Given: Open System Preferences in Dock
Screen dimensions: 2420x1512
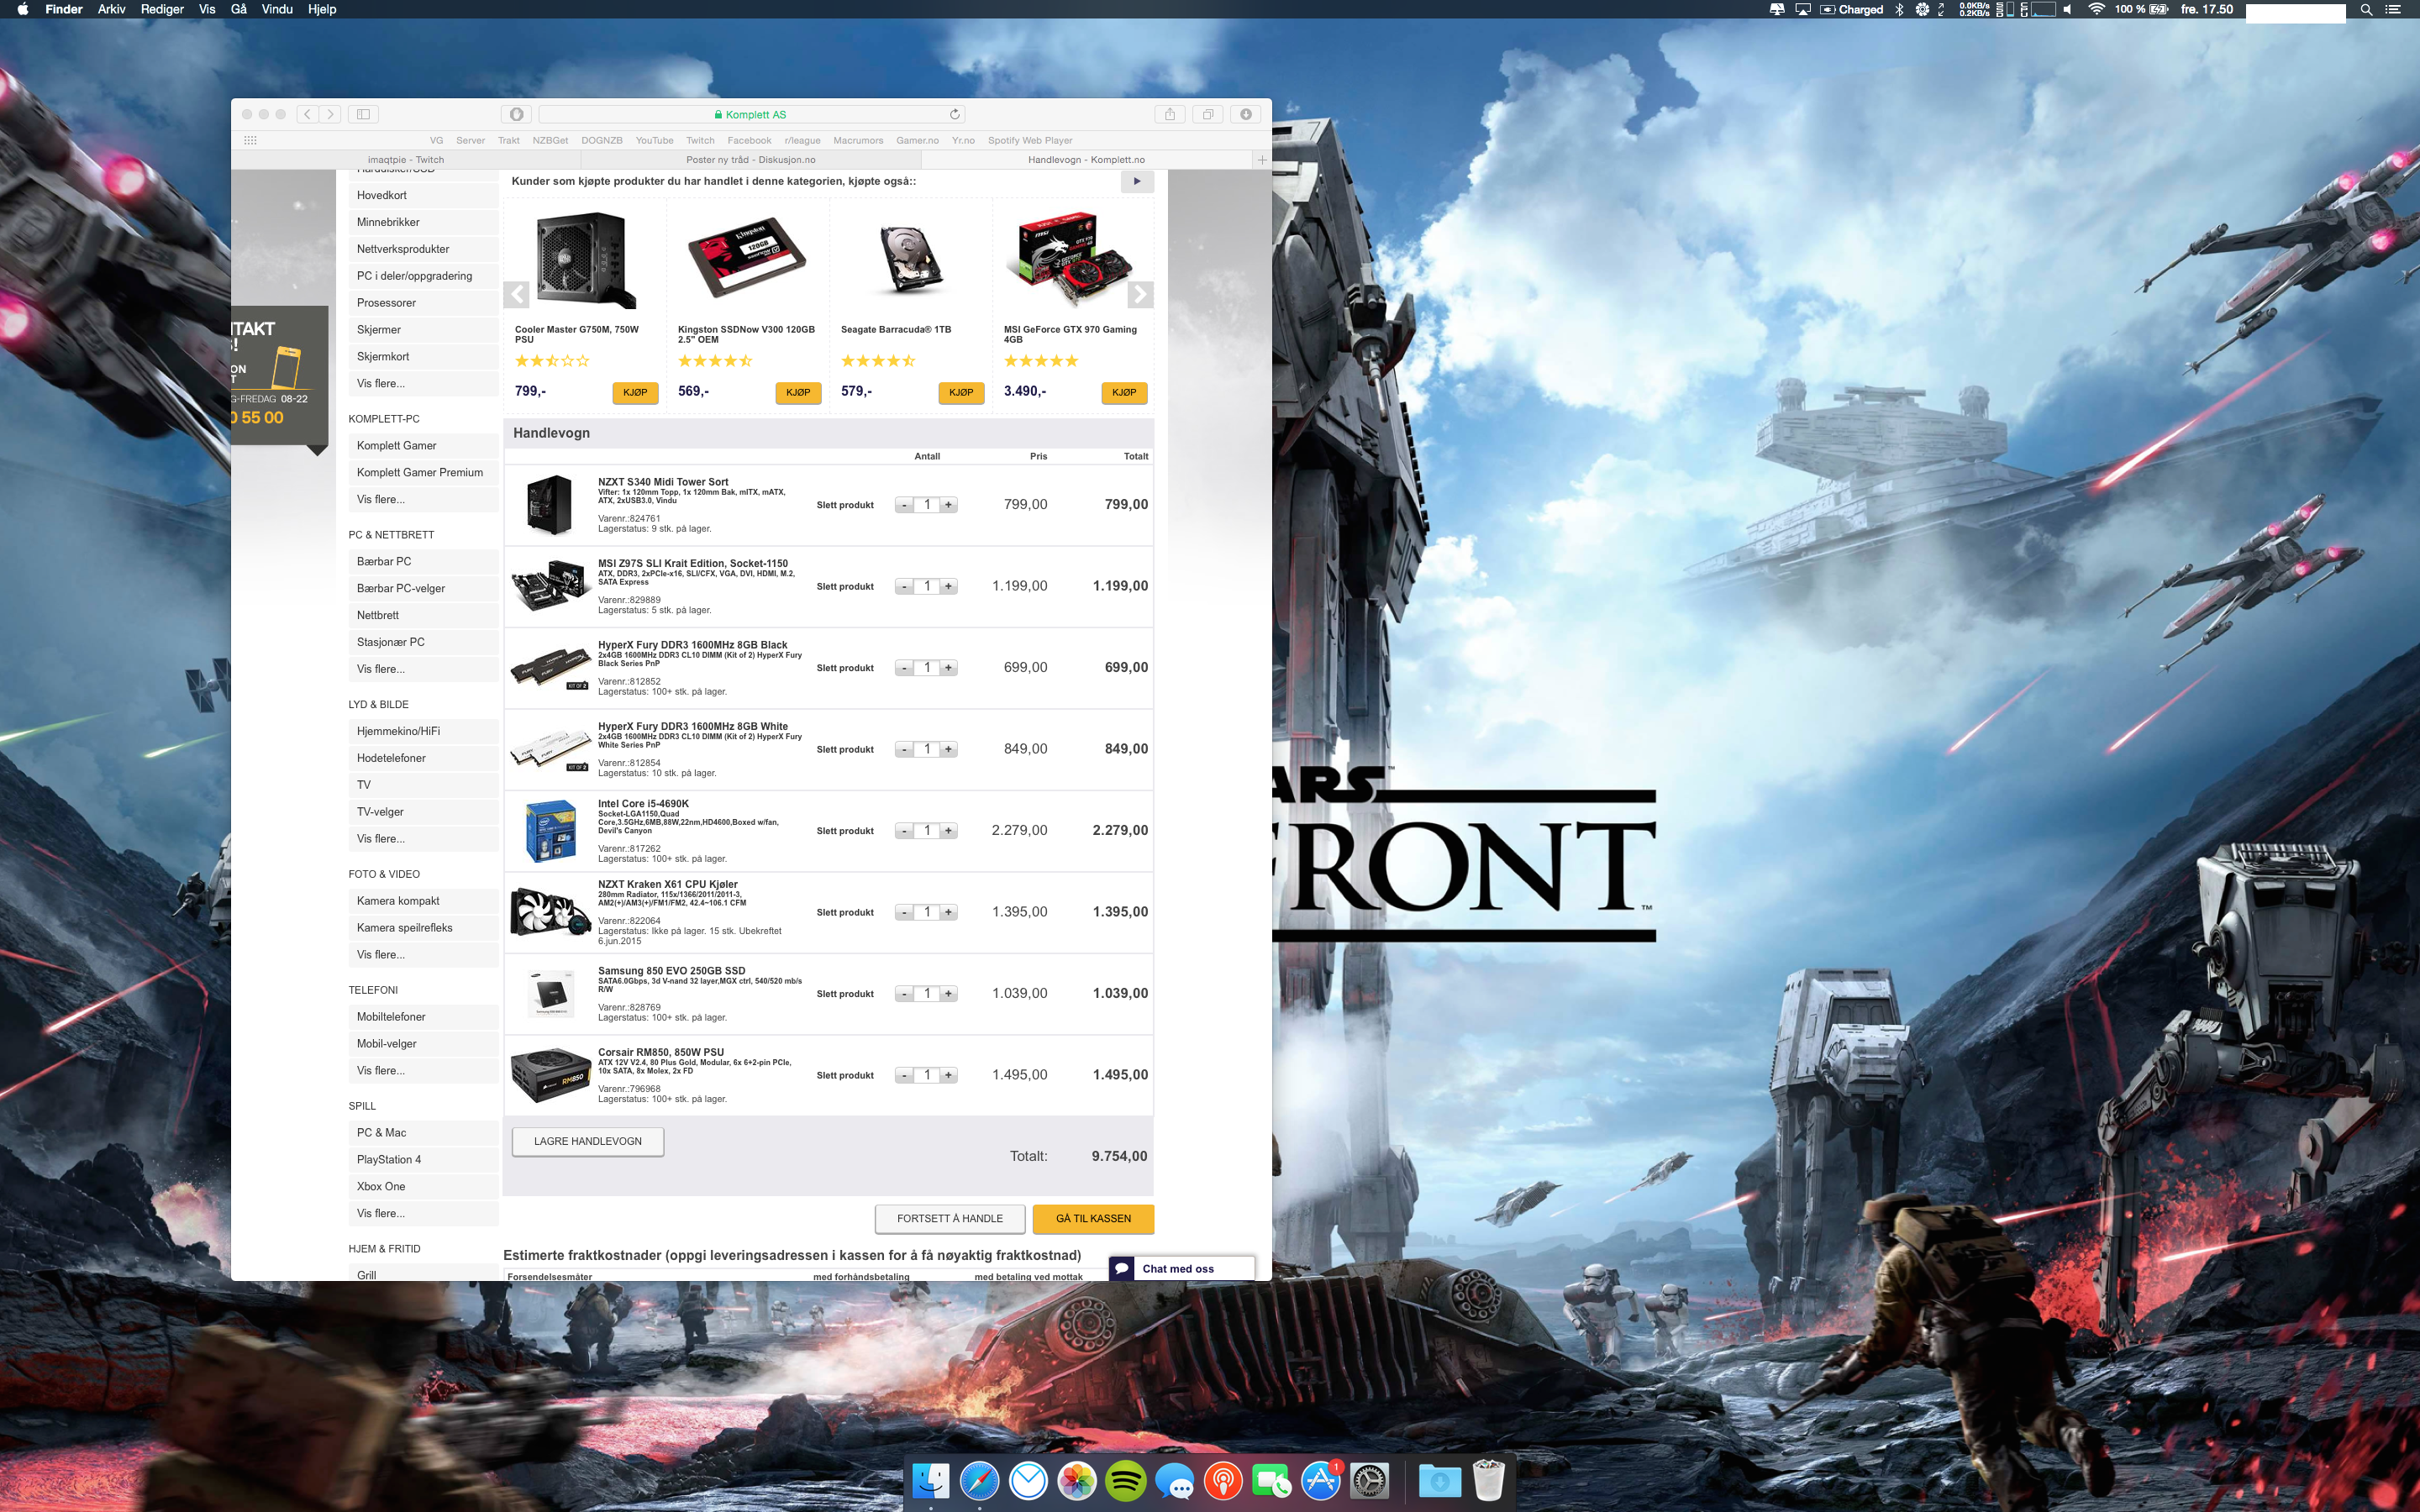Looking at the screenshot, I should pos(1369,1481).
